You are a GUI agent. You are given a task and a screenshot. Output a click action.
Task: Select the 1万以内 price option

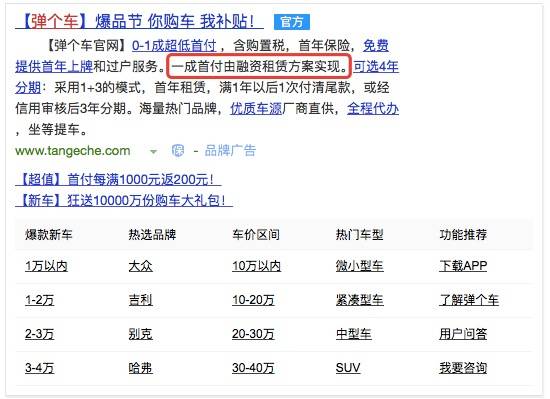point(46,266)
